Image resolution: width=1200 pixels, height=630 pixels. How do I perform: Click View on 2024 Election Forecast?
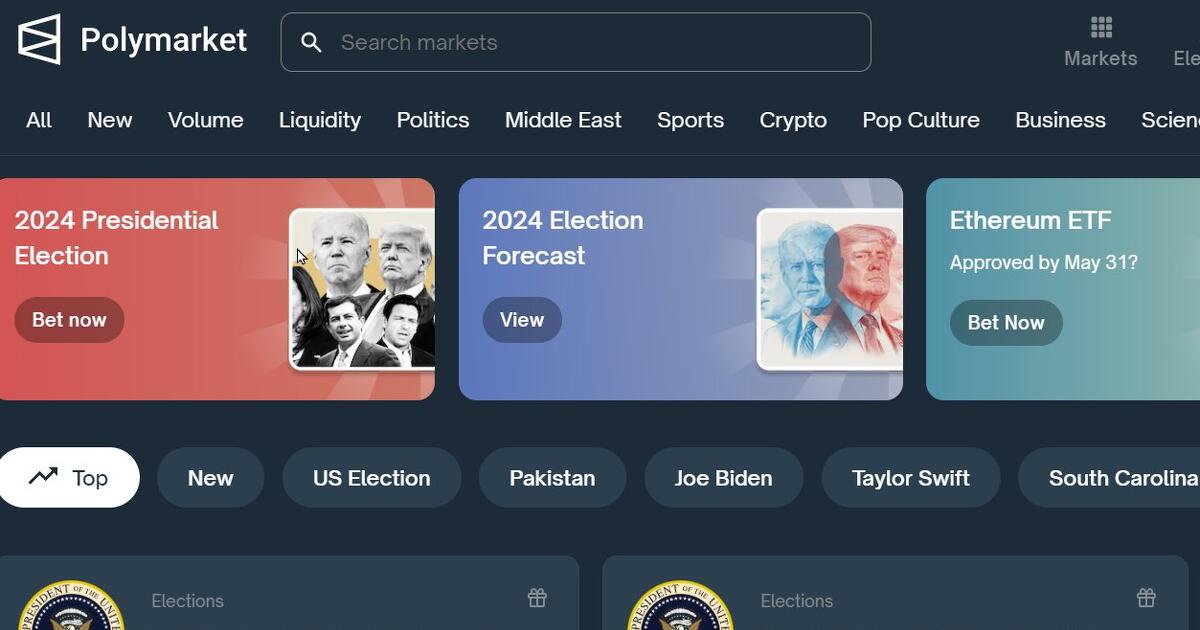[x=522, y=320]
